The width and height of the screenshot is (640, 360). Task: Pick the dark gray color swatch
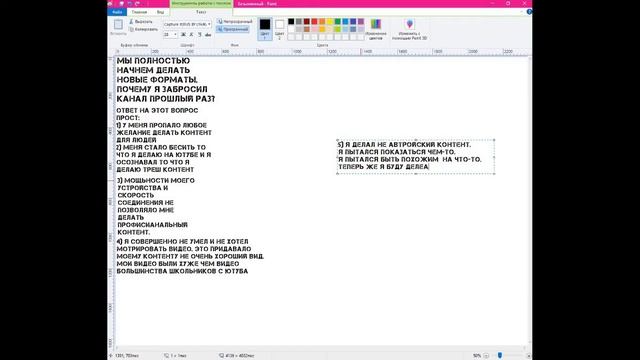tap(299, 21)
